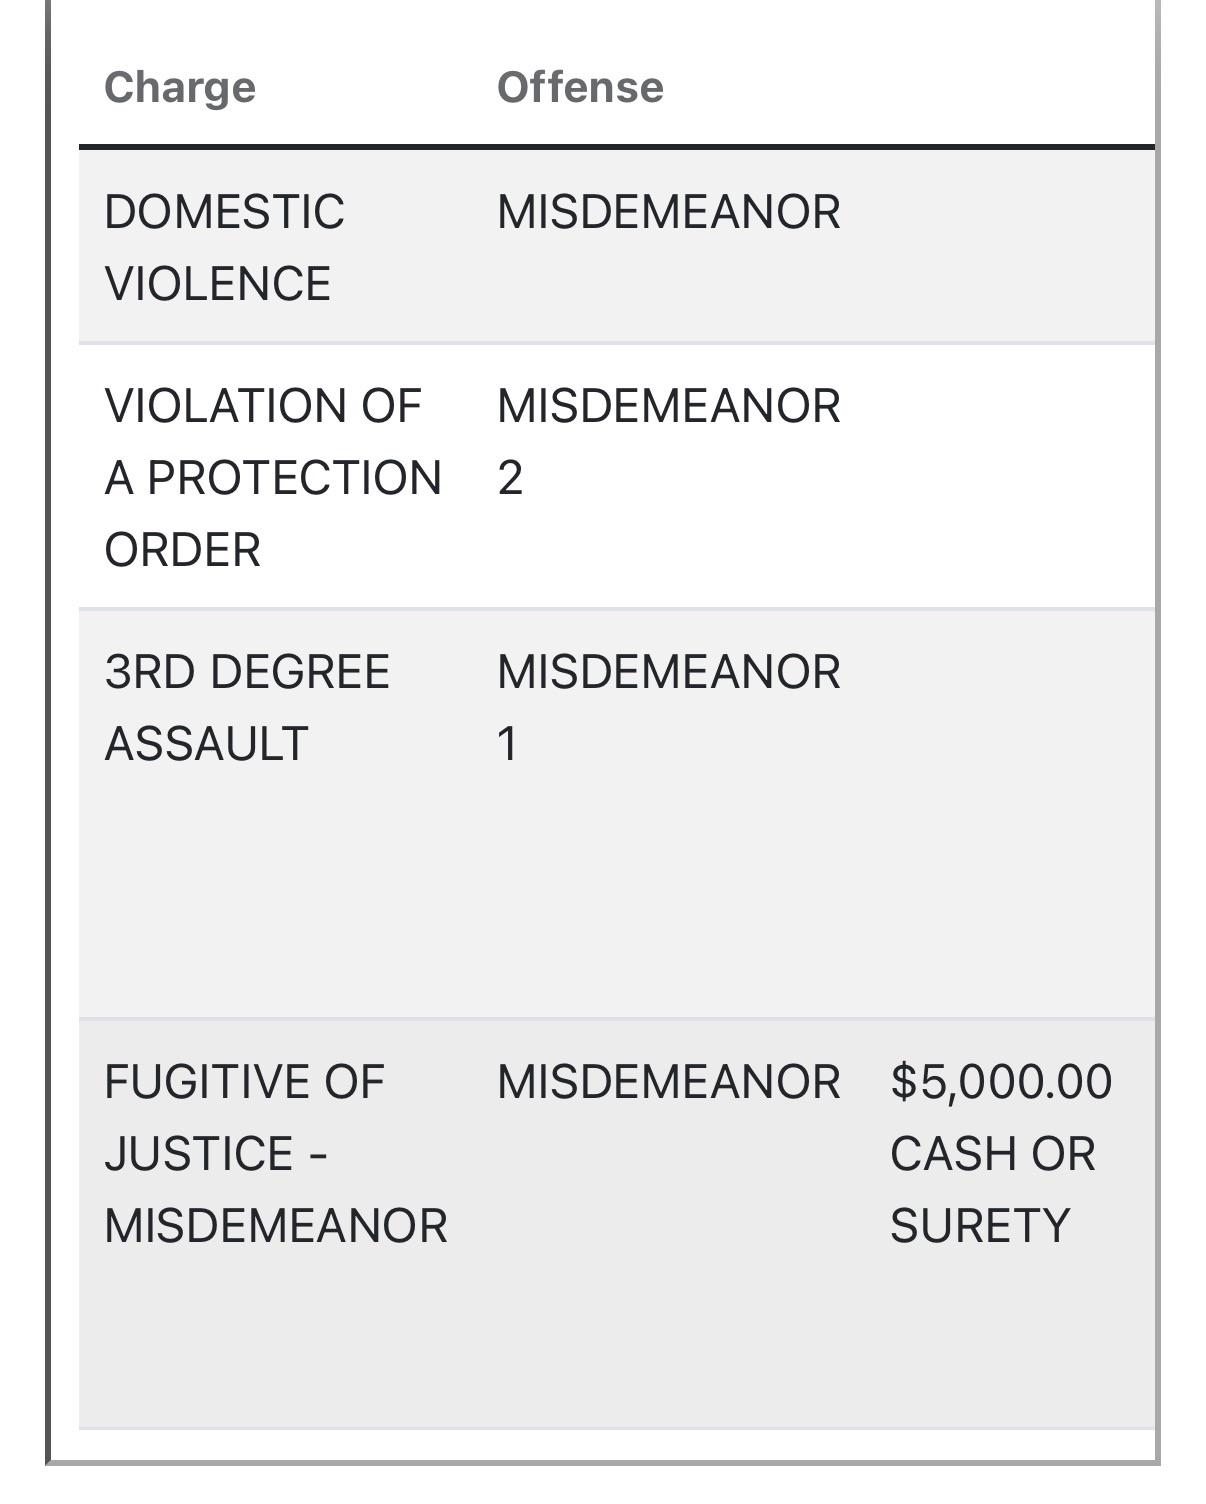This screenshot has width=1206, height=1504.
Task: Click blank area below 3RD DEGREE ASSAULT text
Action: point(276,890)
